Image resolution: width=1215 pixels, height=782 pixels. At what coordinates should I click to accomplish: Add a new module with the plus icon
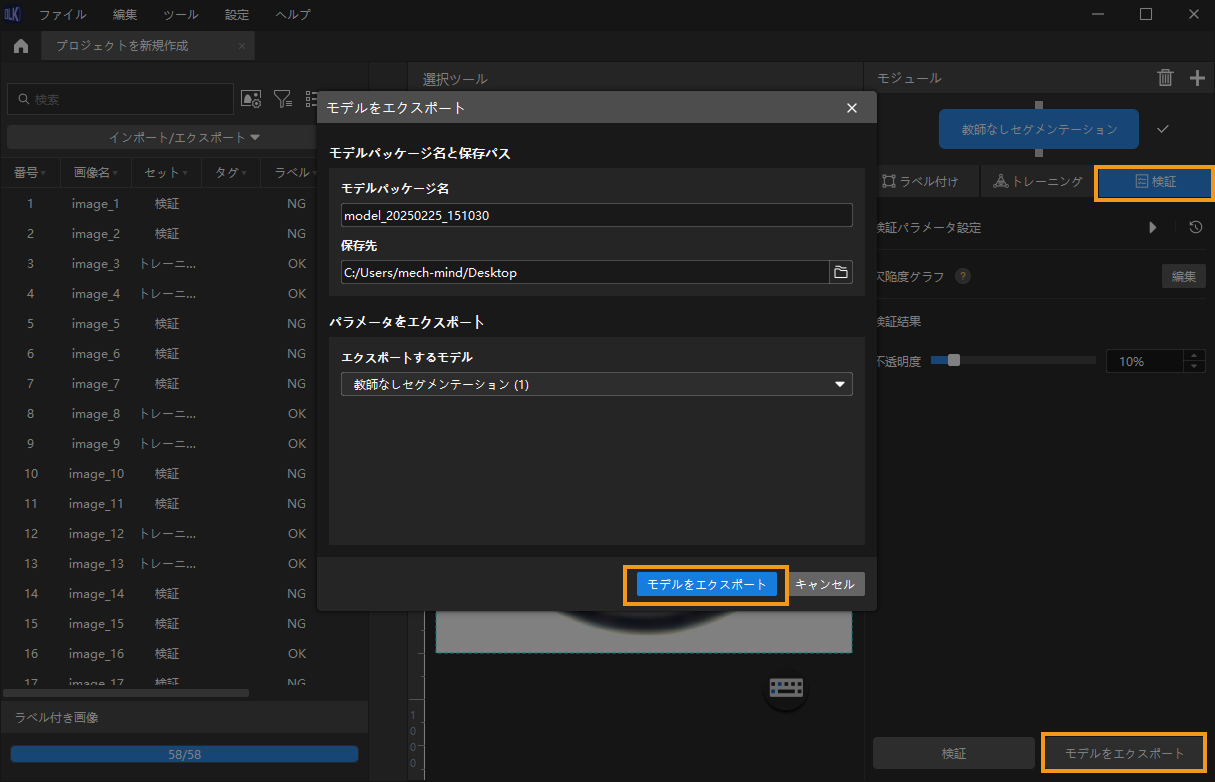[1197, 78]
